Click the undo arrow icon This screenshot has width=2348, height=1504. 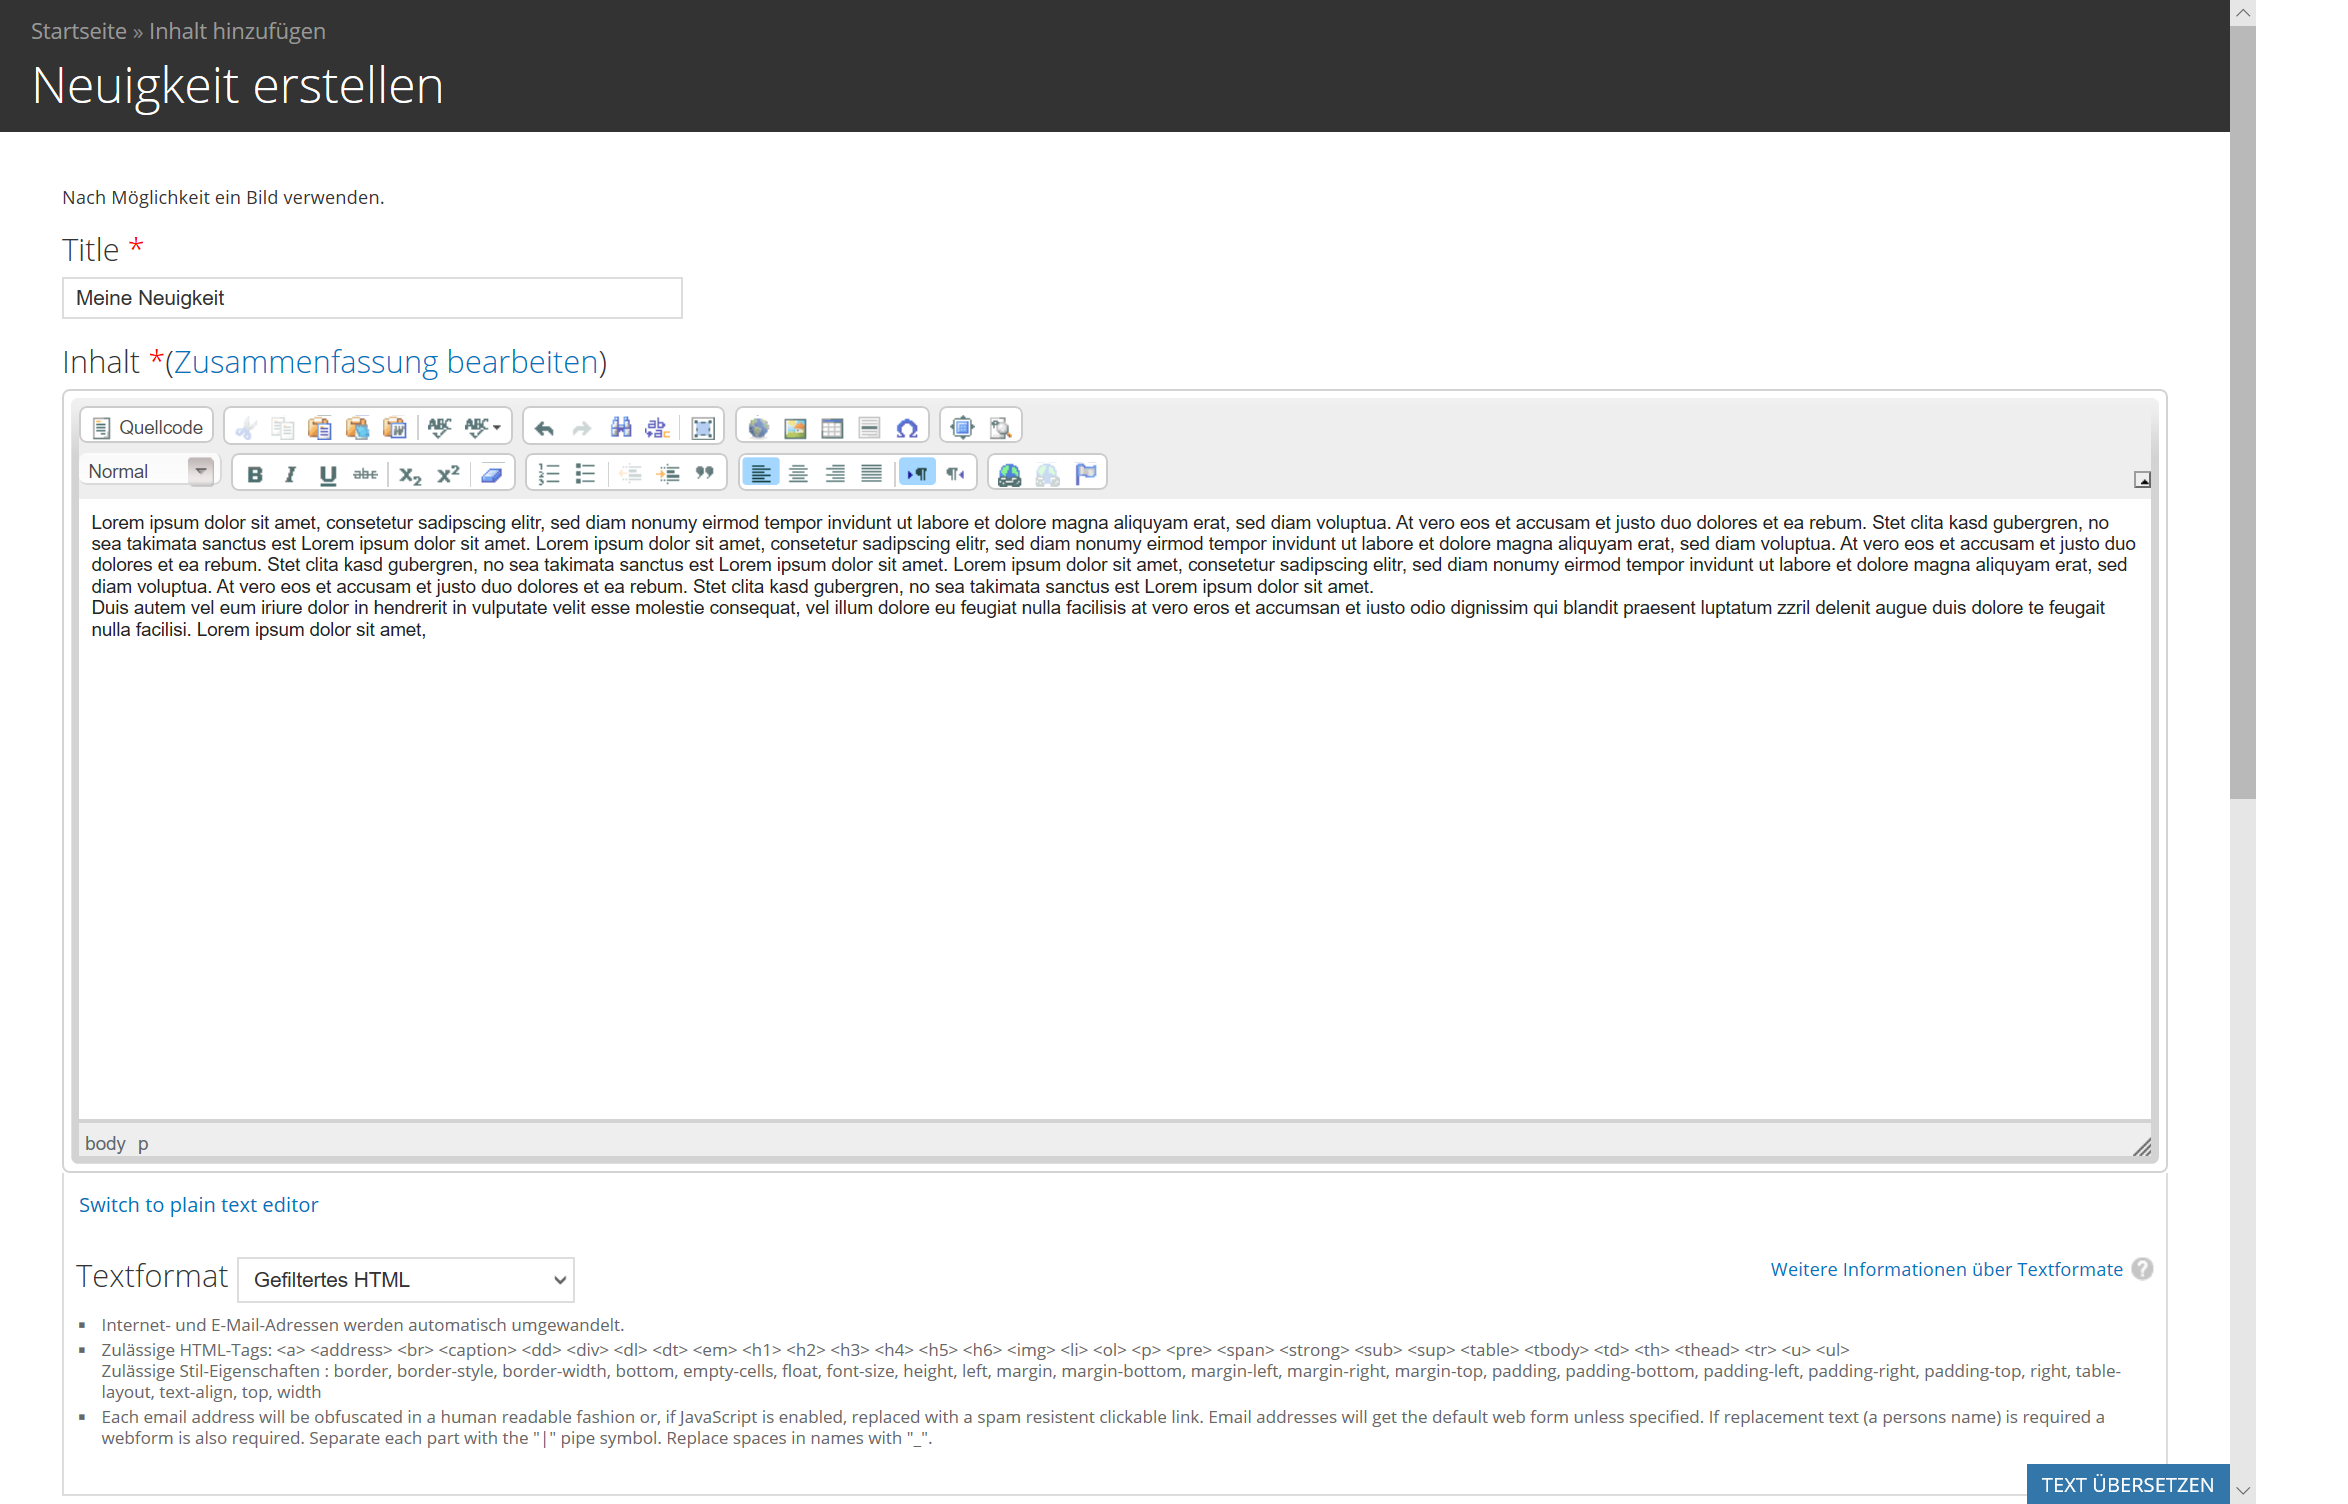point(544,428)
